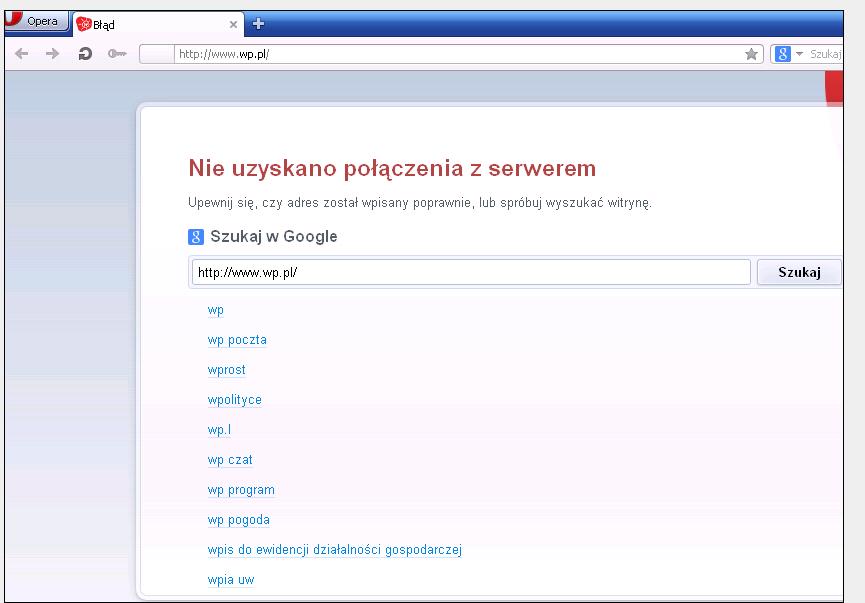Open the "wp" suggestion link
865x603 pixels.
pos(216,310)
